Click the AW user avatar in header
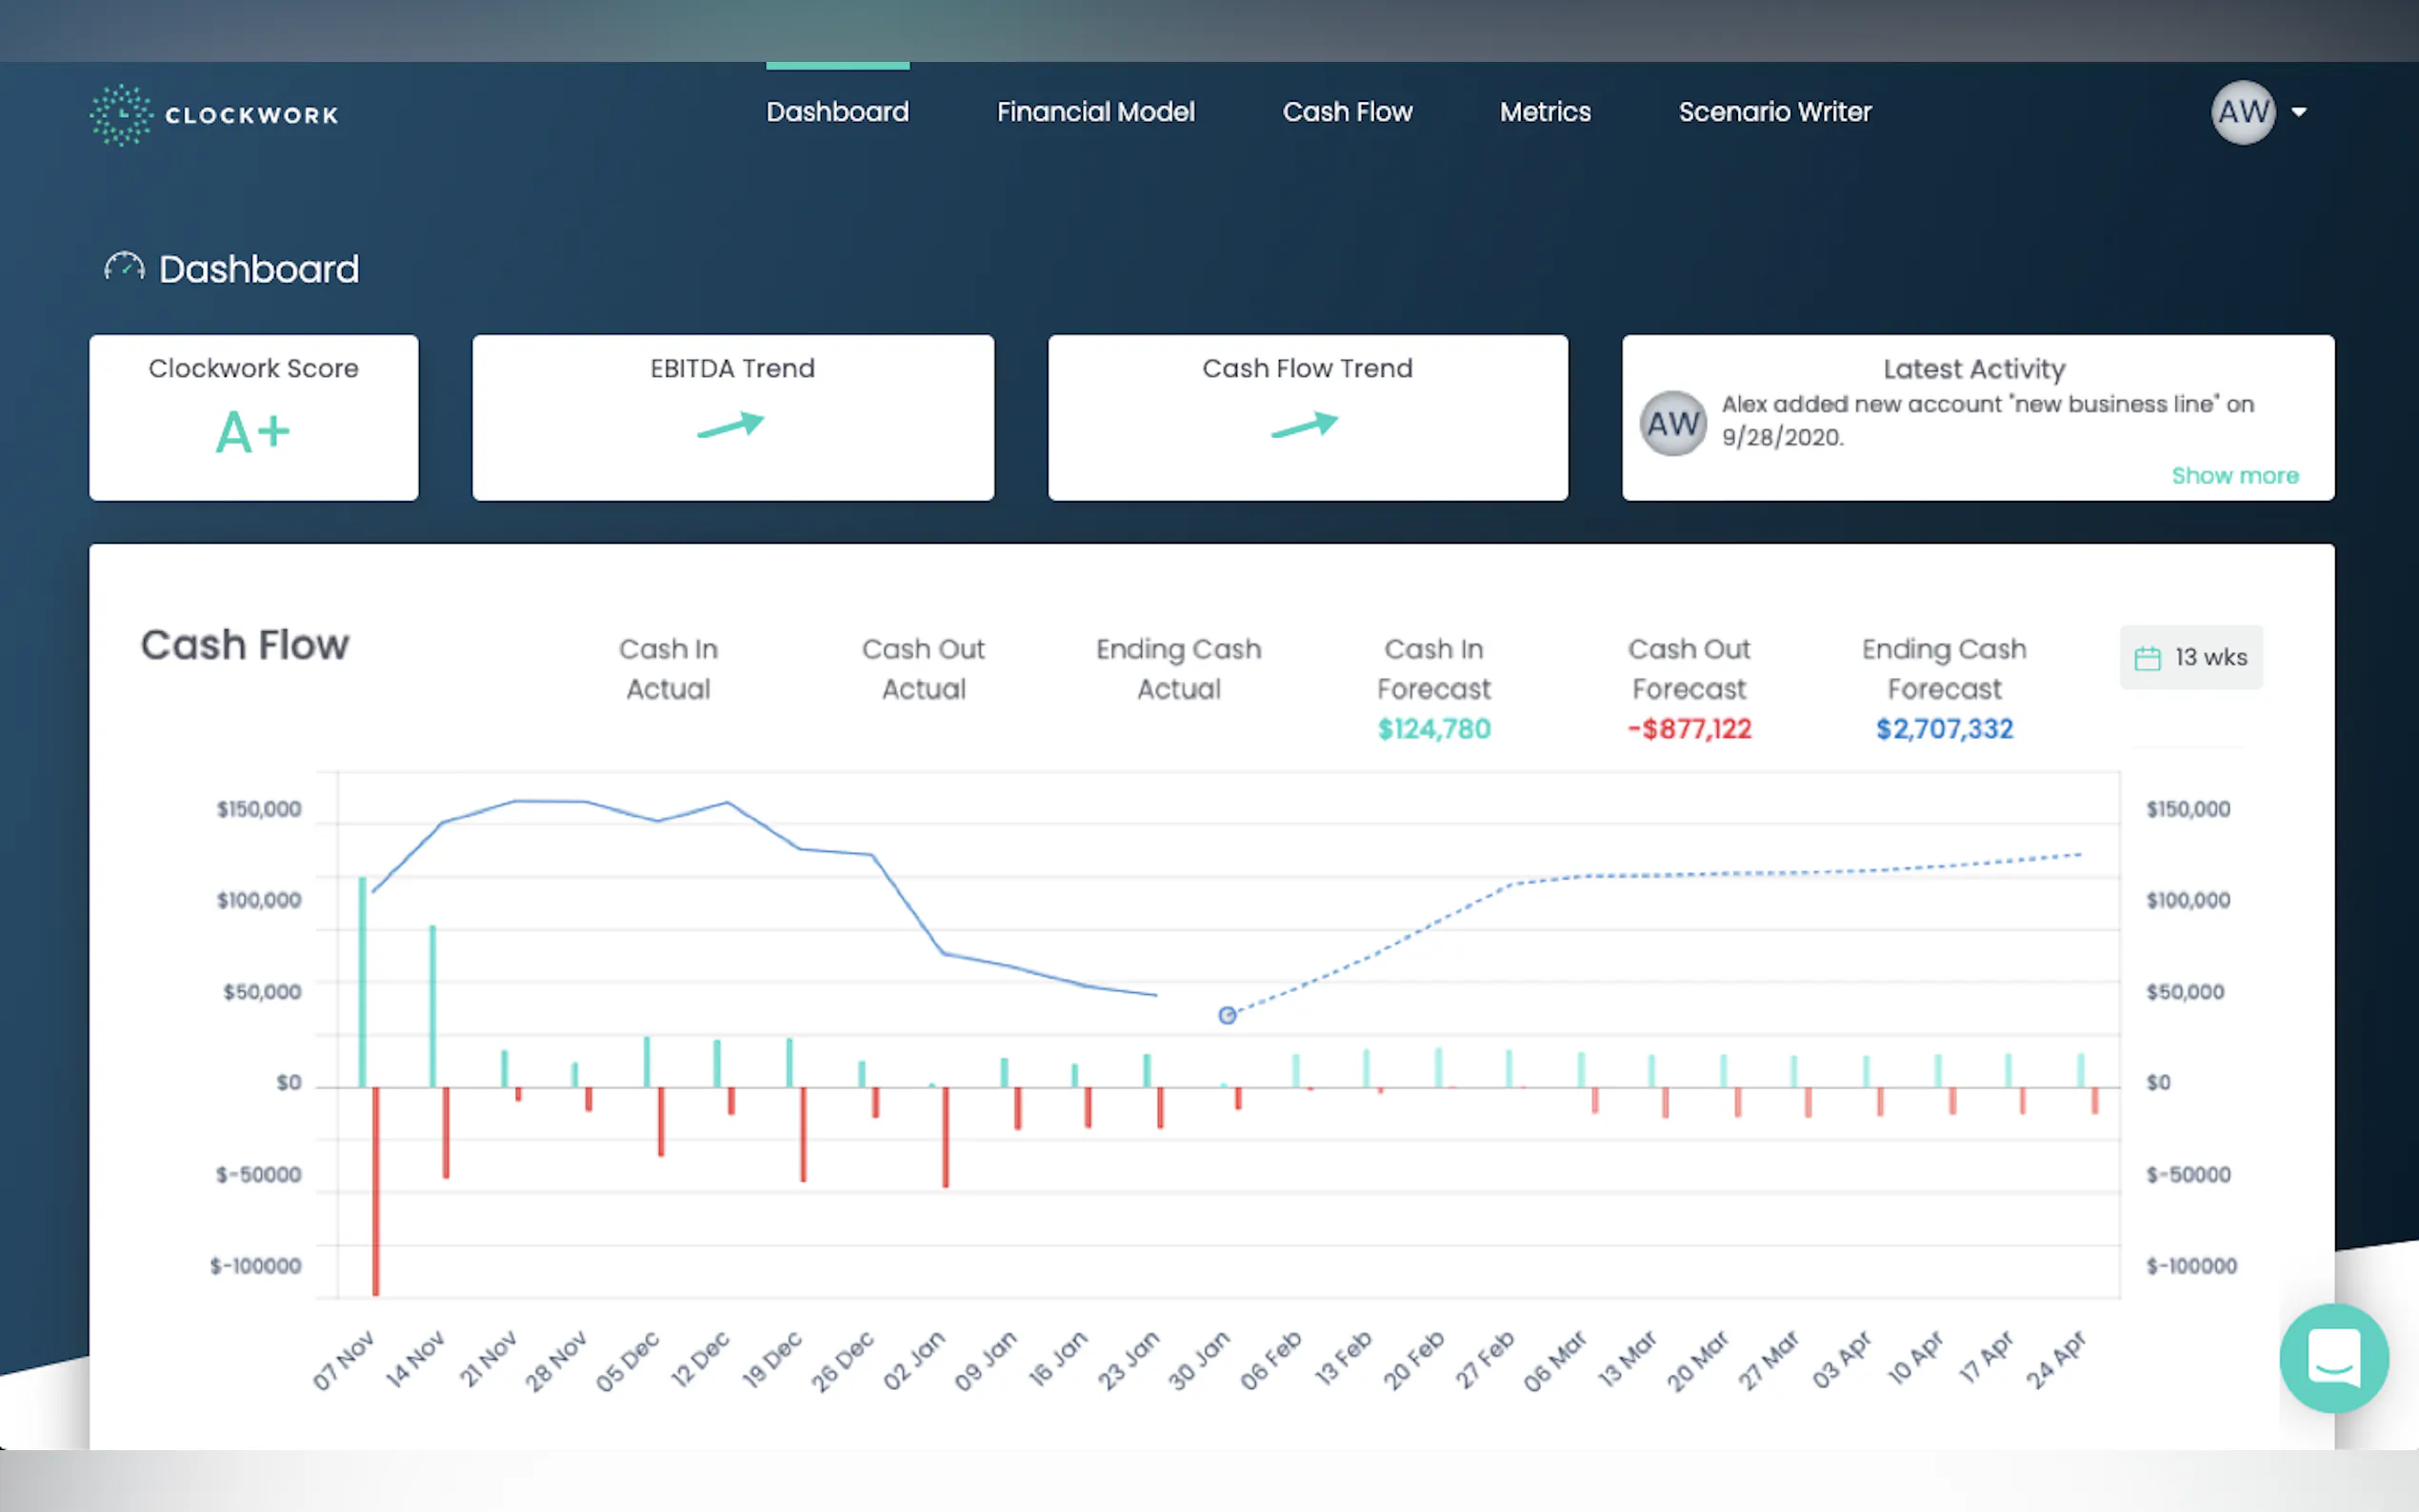Viewport: 2419px width, 1512px height. 2242,112
